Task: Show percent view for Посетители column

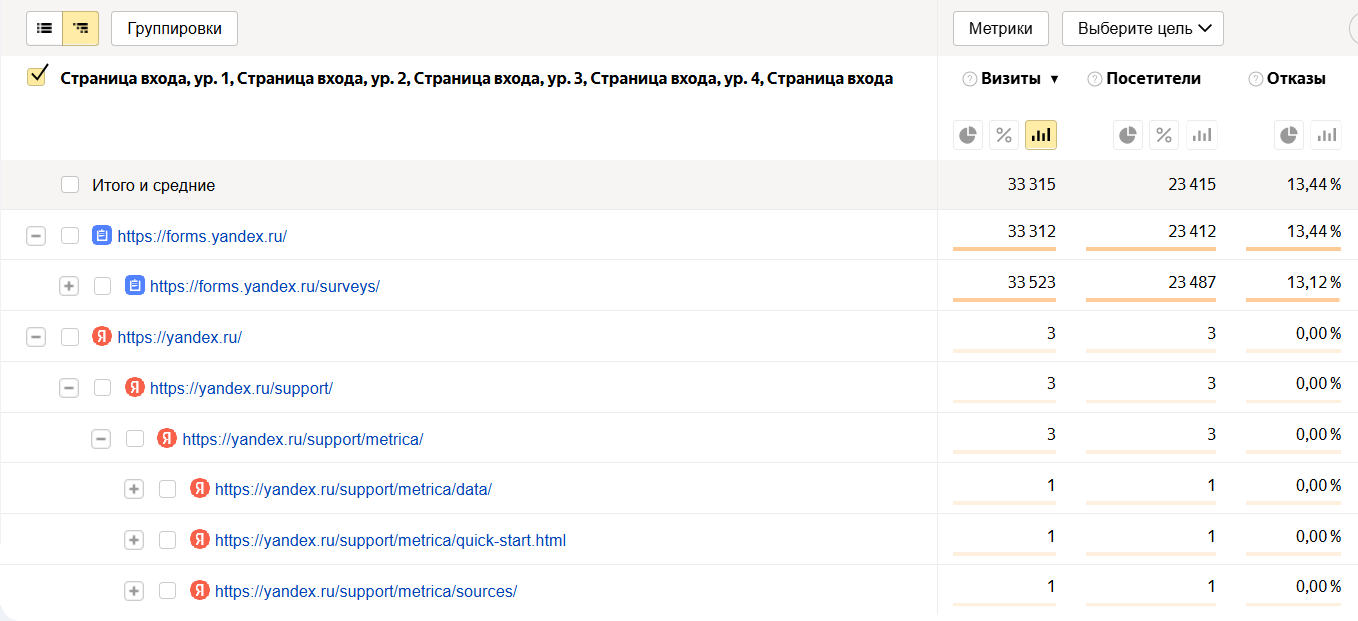Action: [1164, 135]
